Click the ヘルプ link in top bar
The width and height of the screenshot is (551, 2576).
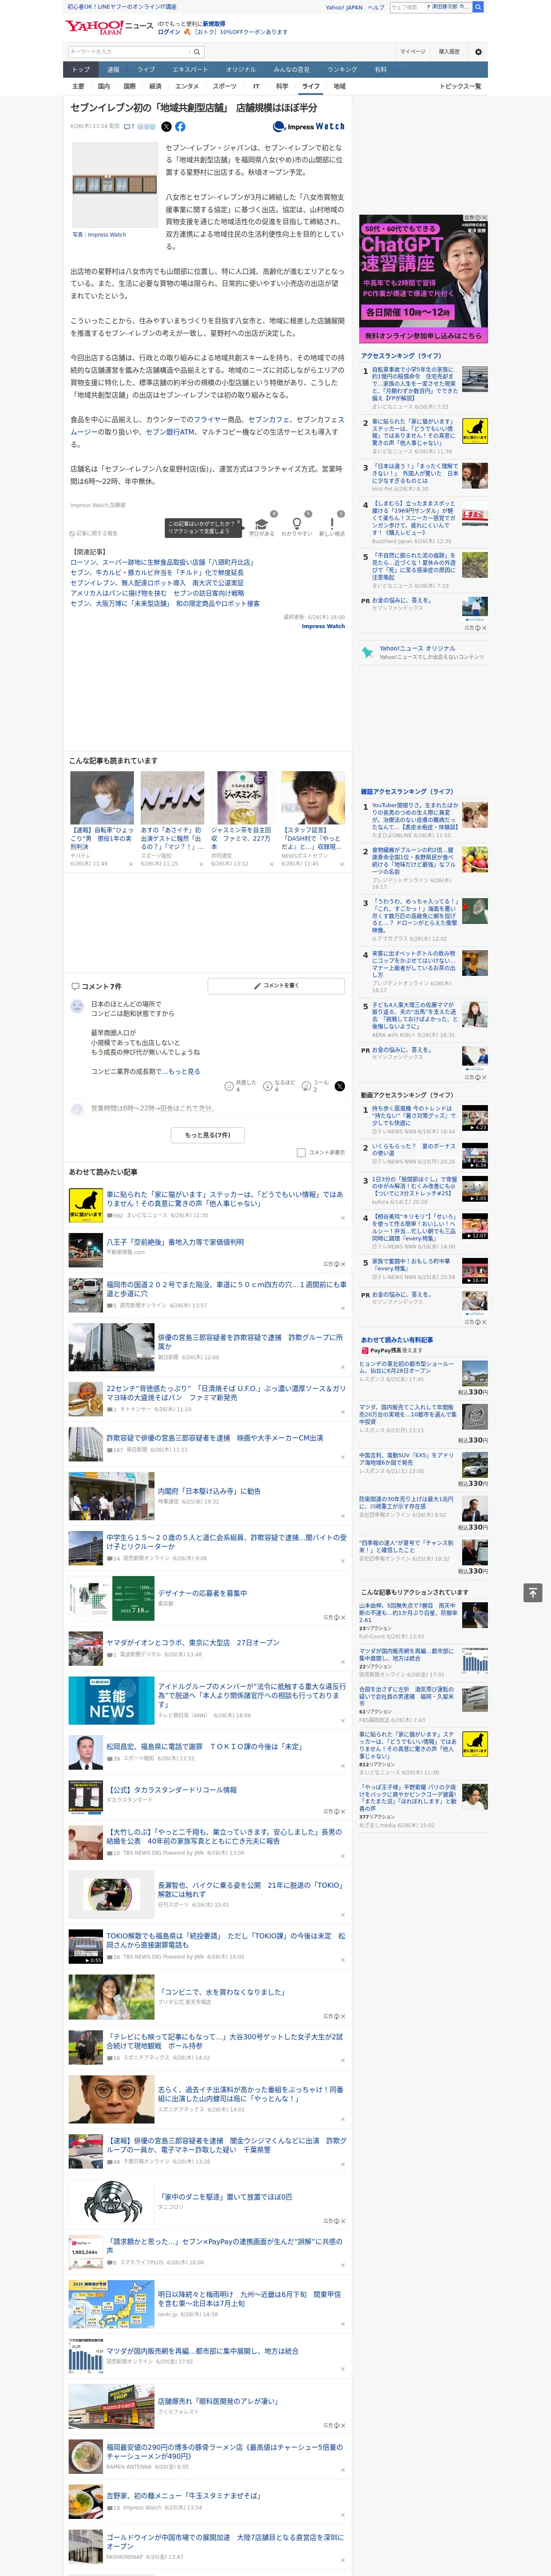[375, 7]
